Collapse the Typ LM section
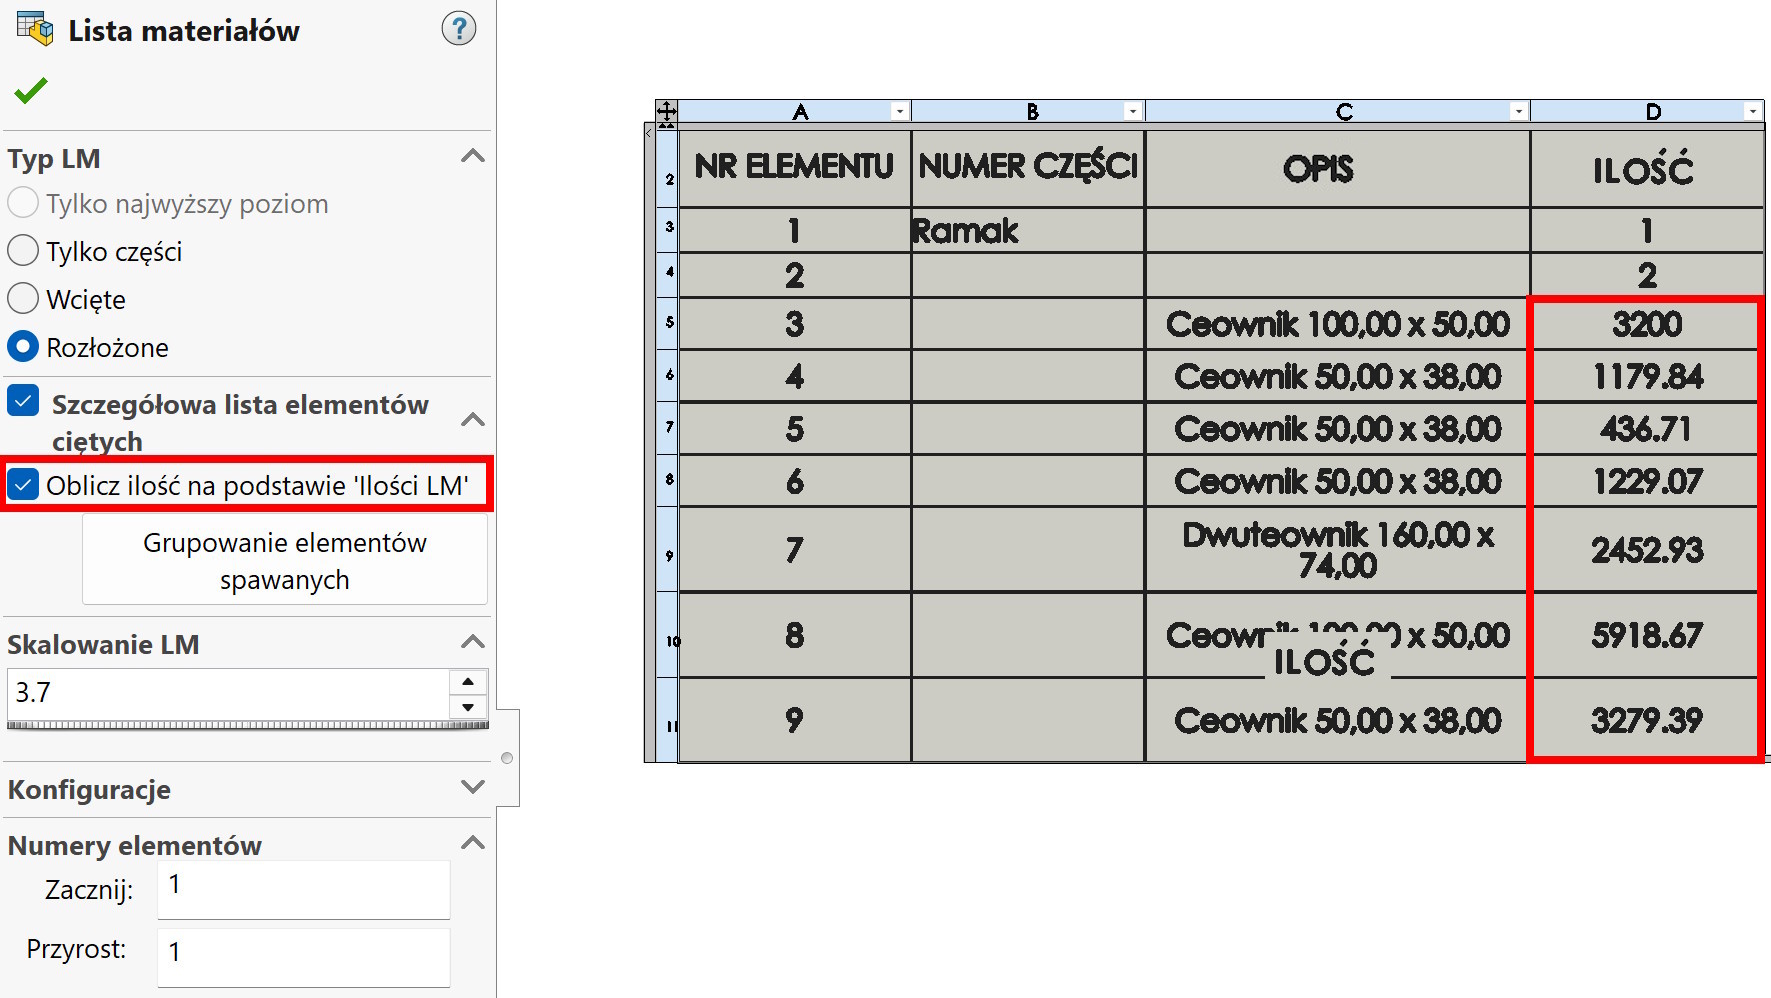This screenshot has width=1771, height=998. point(472,157)
